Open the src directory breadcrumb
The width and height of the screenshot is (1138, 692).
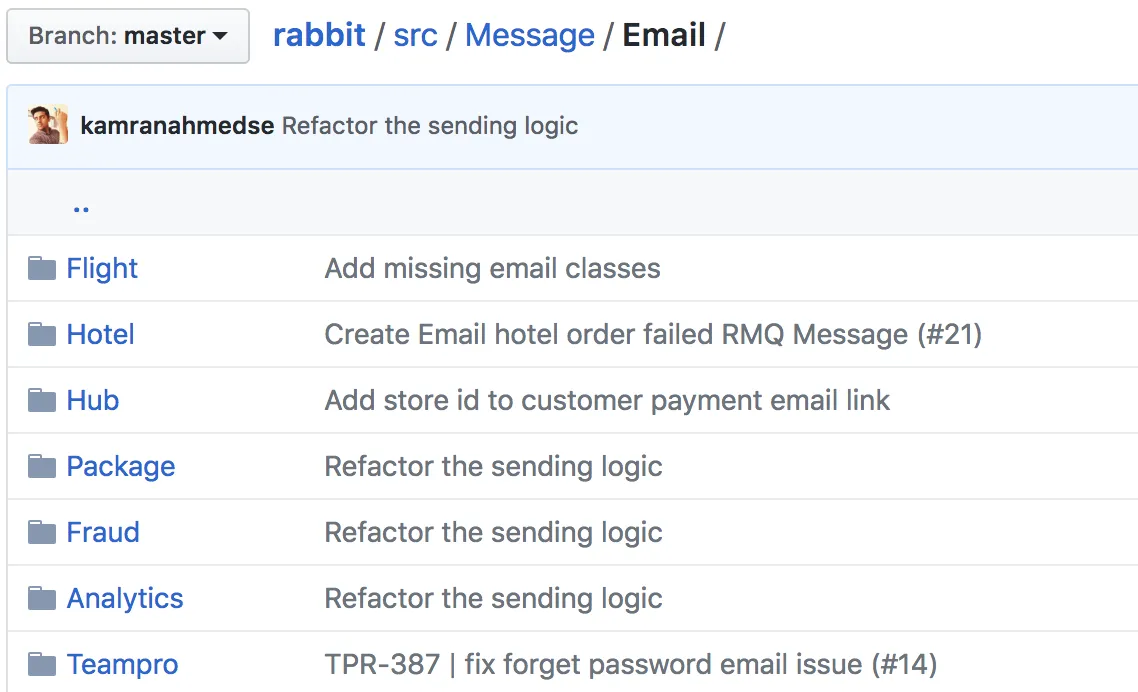coord(415,35)
